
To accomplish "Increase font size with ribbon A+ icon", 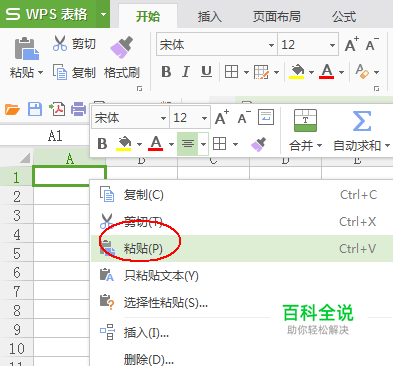I will (x=352, y=44).
